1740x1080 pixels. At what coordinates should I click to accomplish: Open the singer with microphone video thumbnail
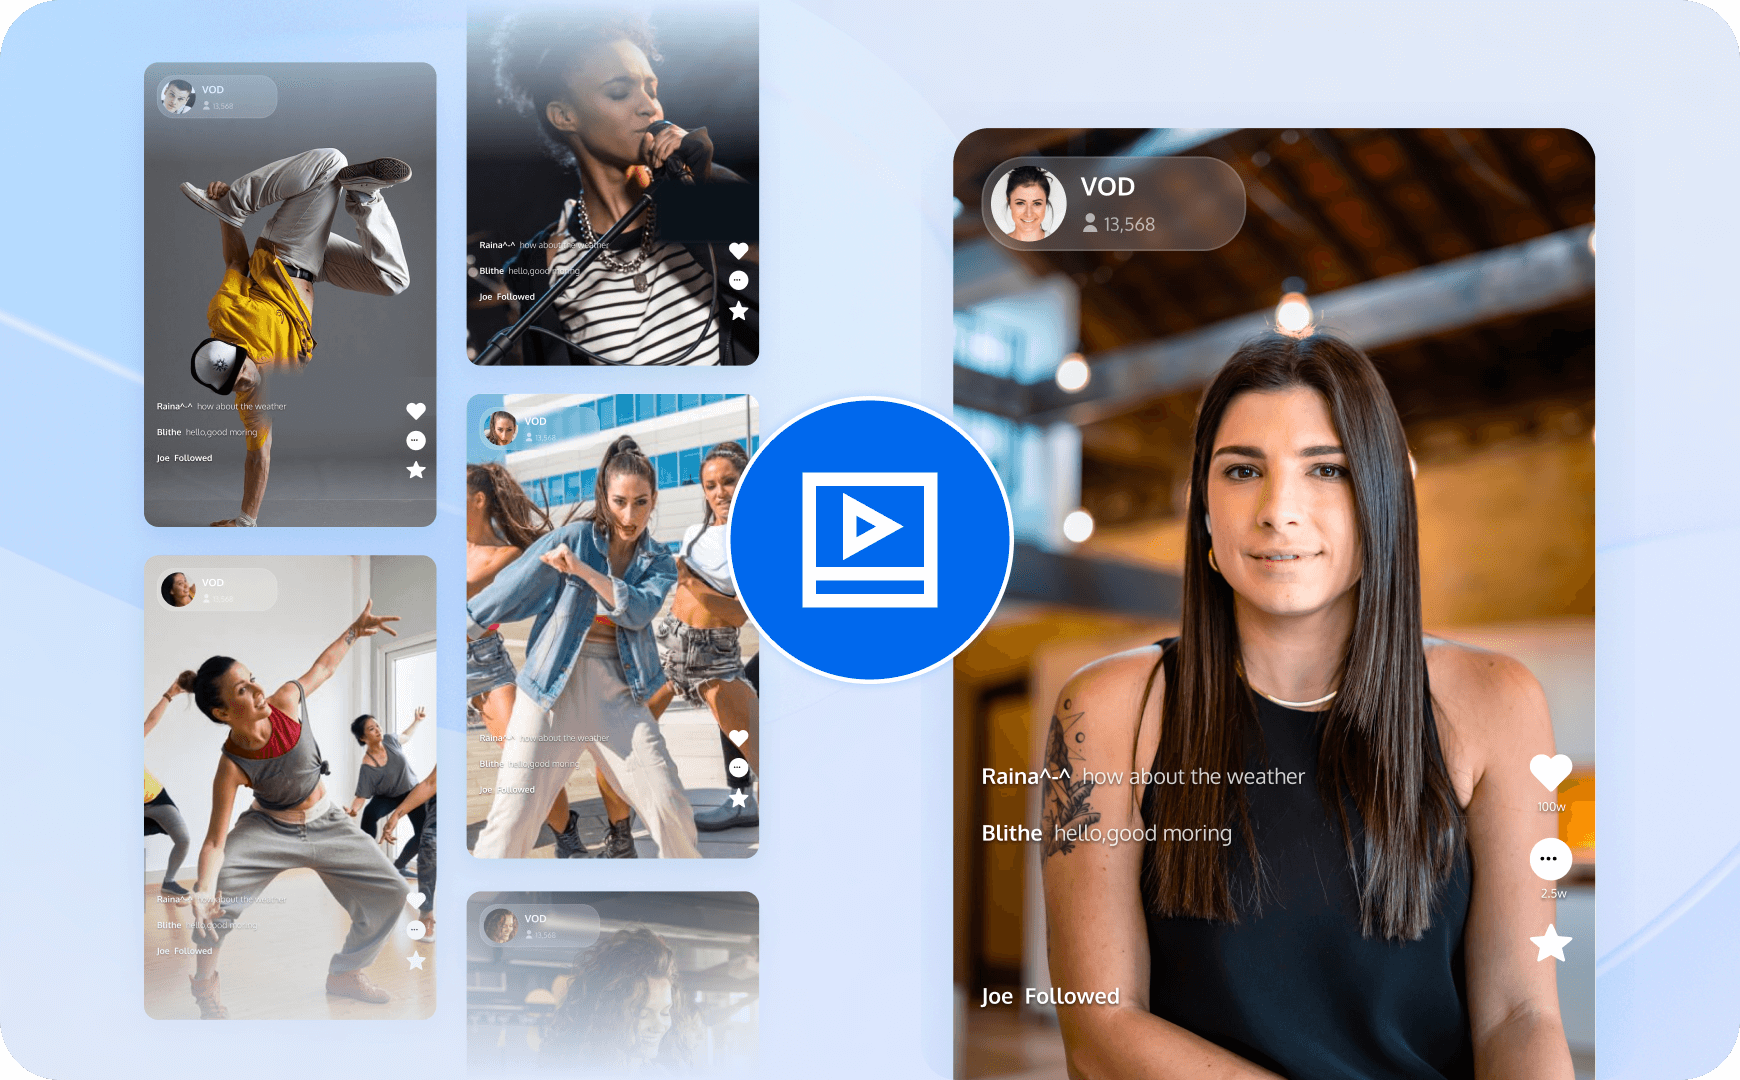(x=613, y=183)
